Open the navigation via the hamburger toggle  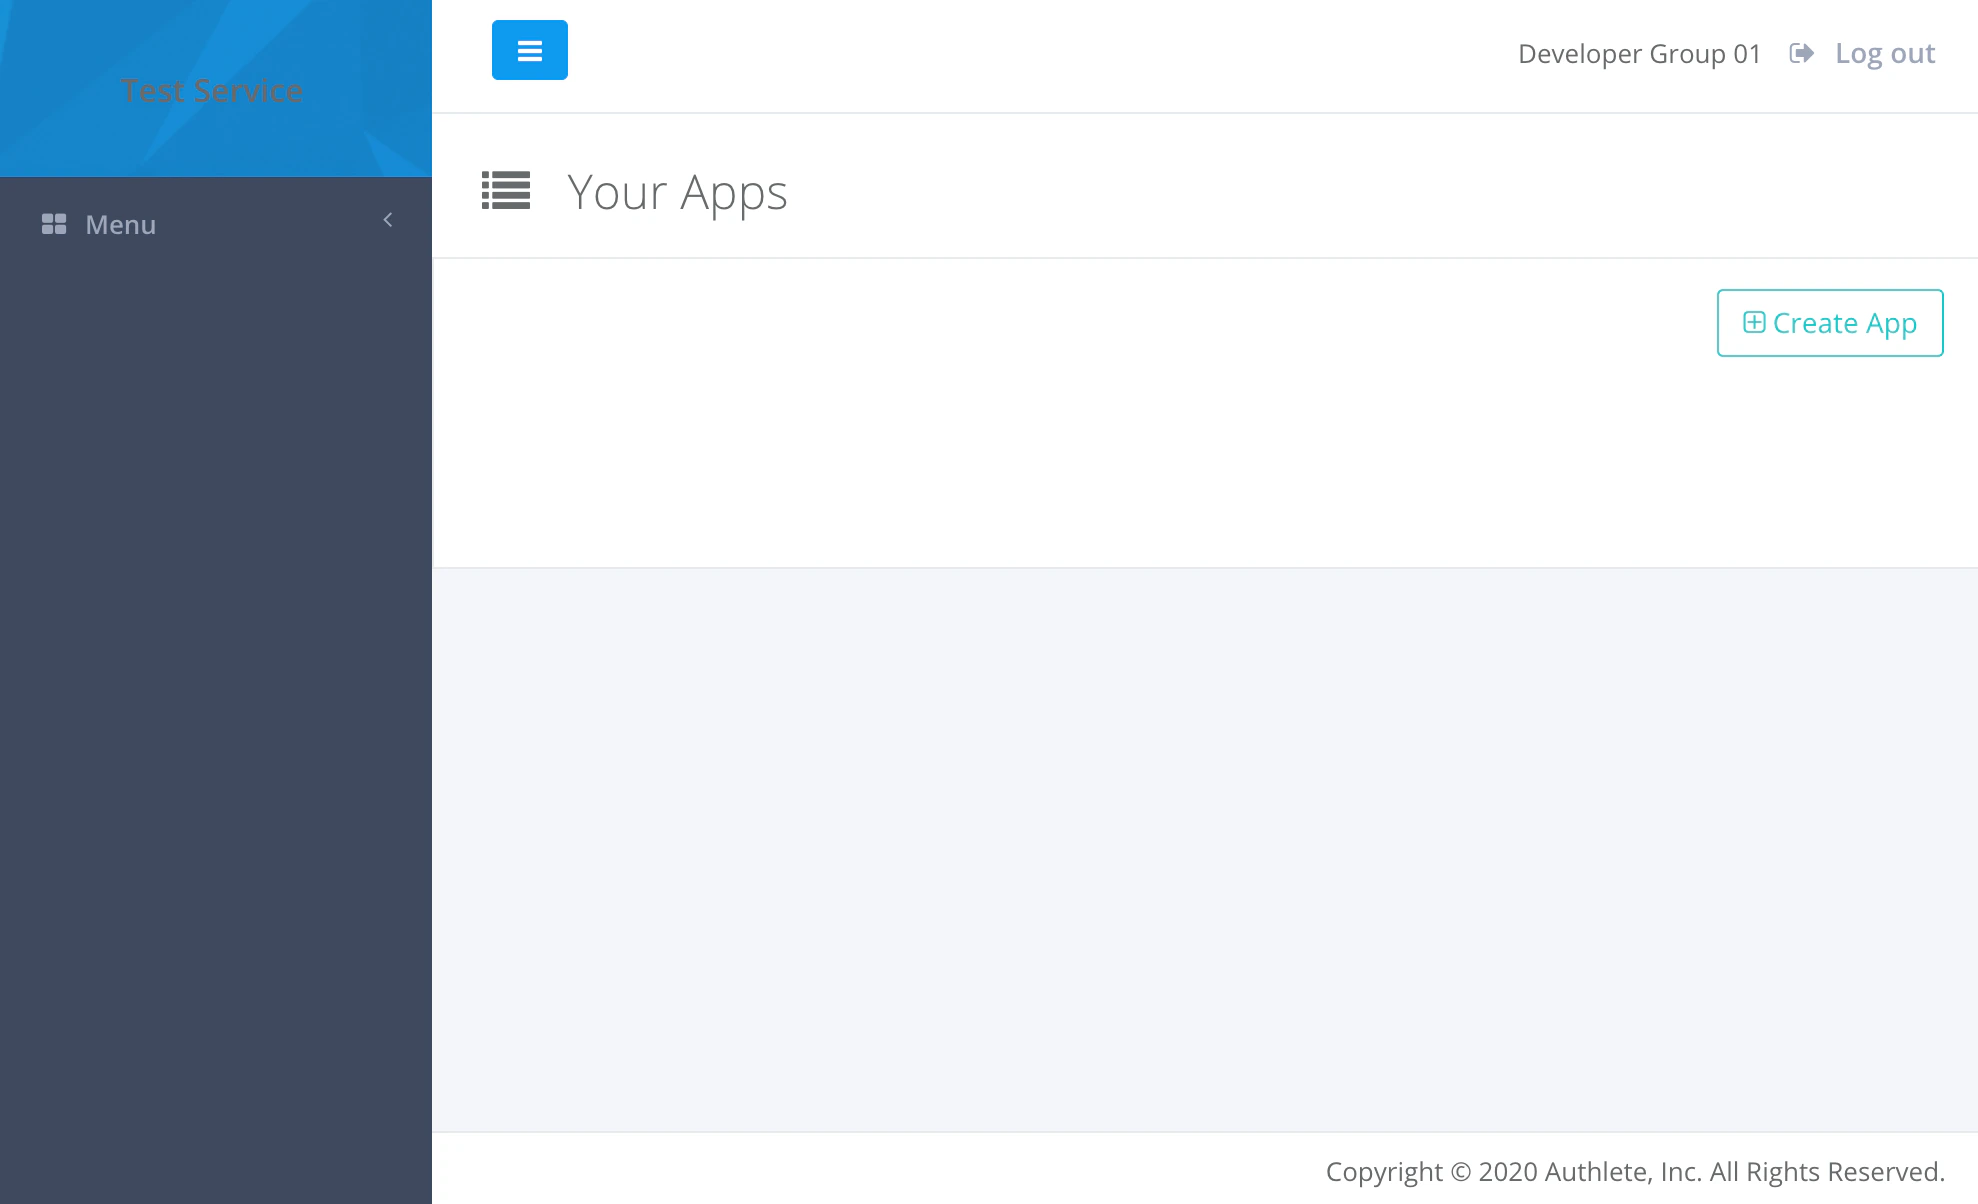coord(529,49)
